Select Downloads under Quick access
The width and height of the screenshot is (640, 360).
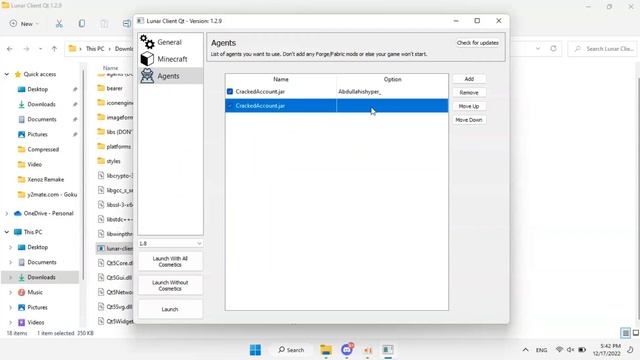coord(41,104)
